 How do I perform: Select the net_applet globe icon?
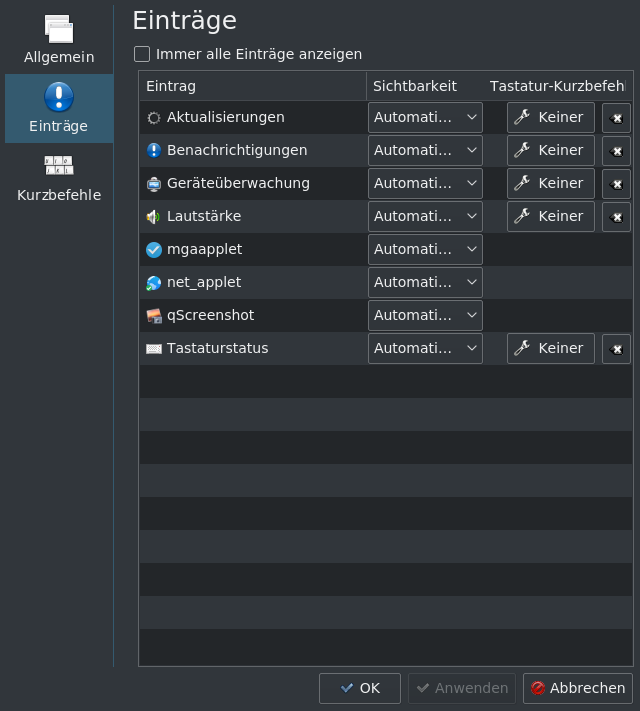[154, 283]
